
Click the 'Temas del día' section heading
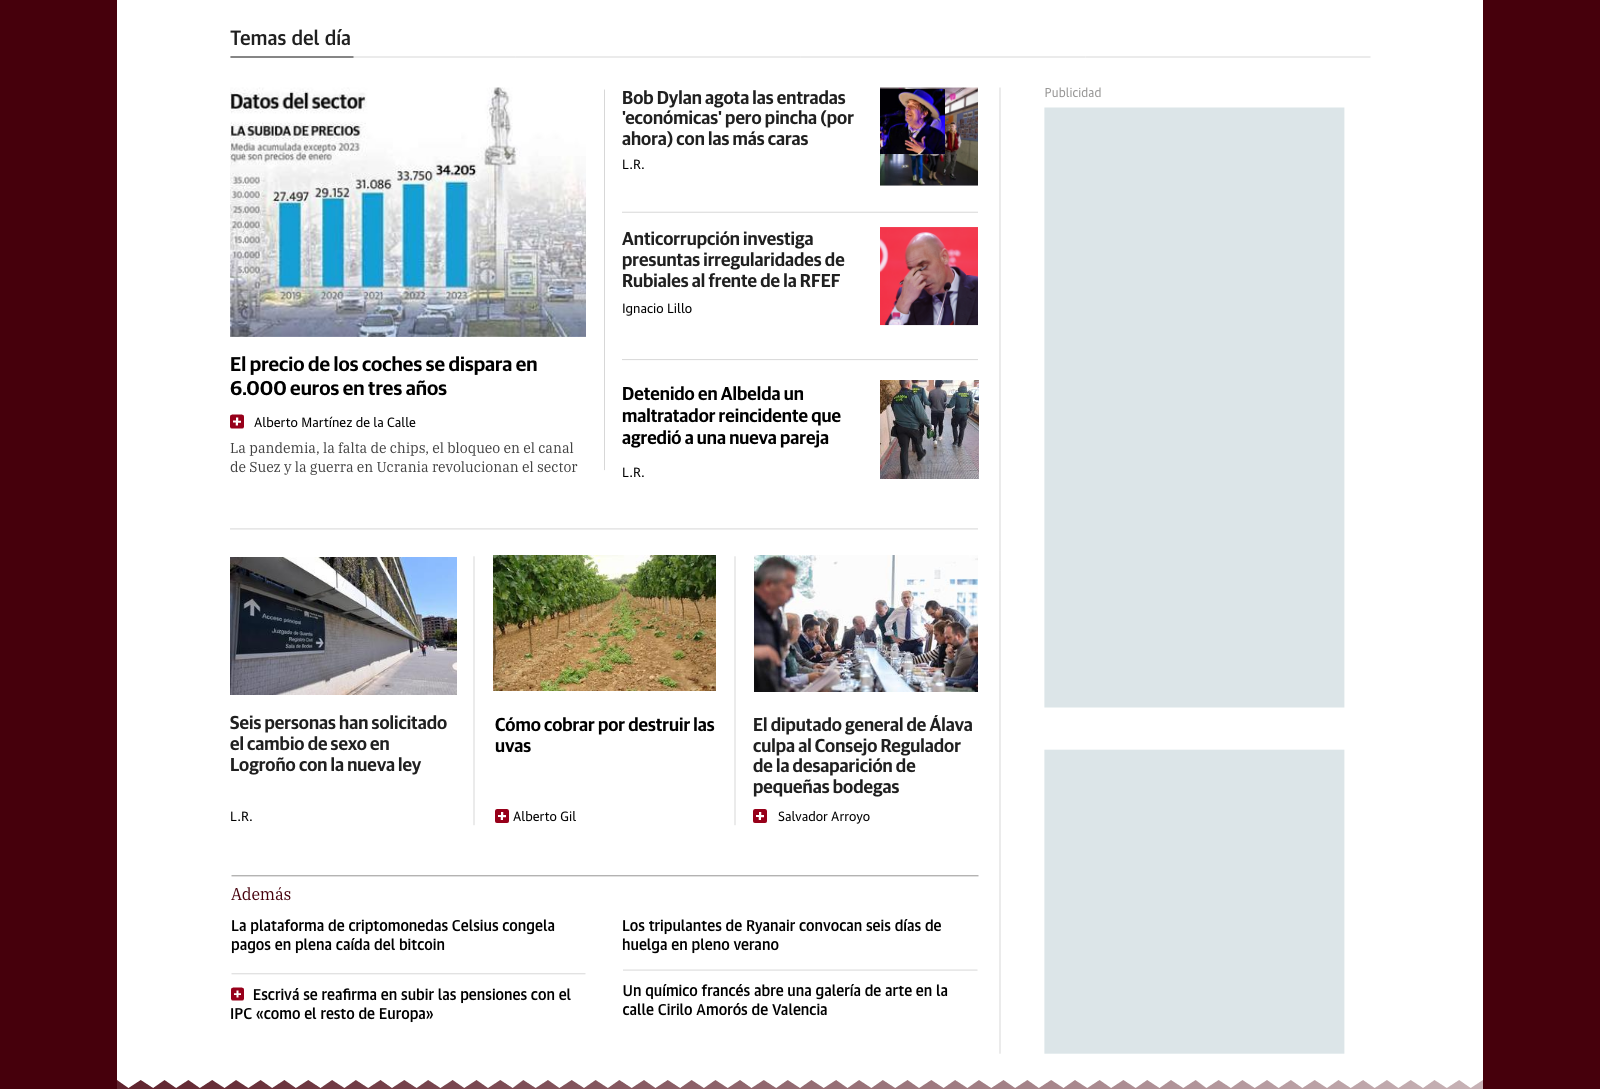click(291, 38)
